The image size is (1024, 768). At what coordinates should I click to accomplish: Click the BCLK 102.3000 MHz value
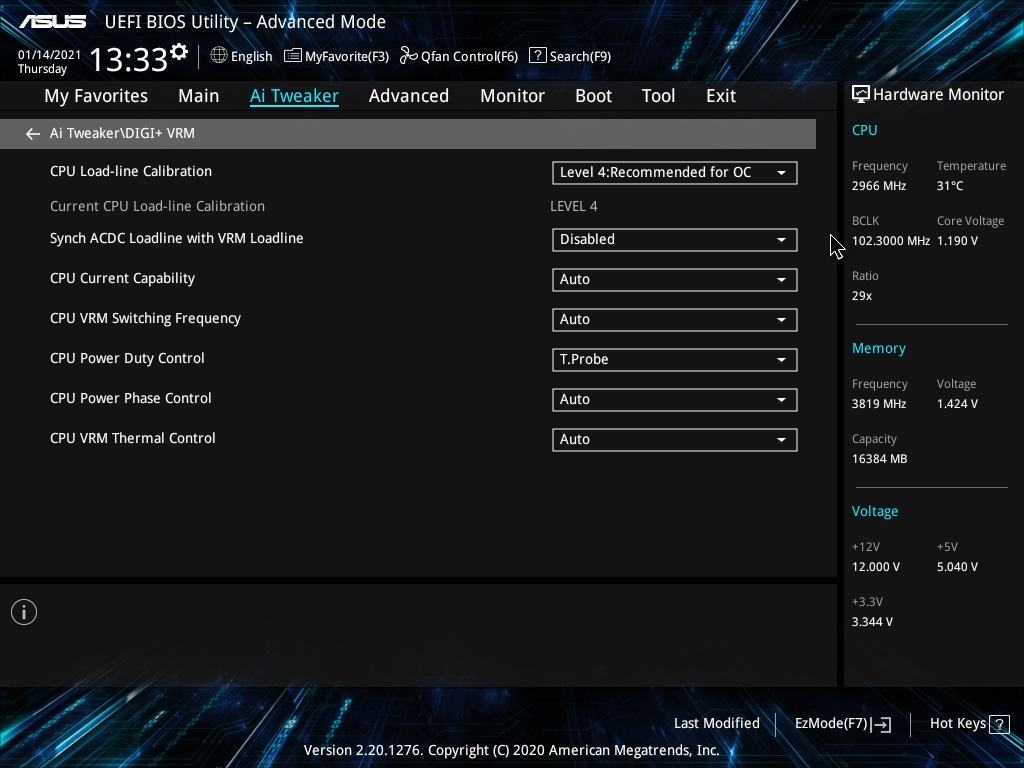[891, 241]
